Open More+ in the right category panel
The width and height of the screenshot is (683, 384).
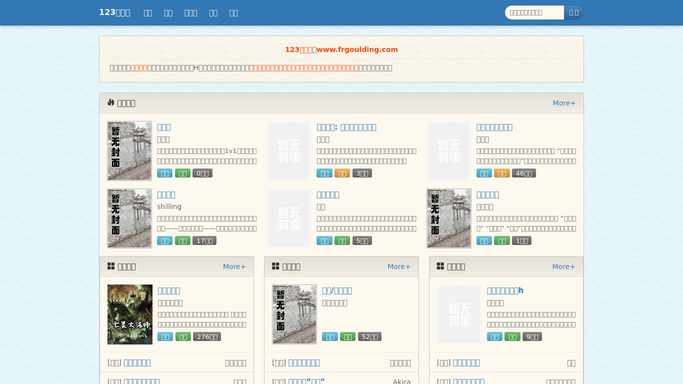point(563,266)
